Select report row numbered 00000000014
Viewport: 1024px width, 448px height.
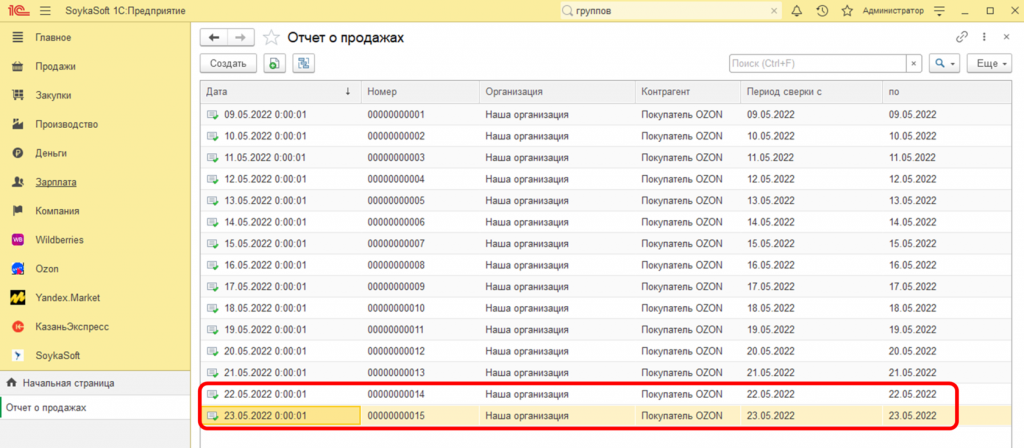396,394
